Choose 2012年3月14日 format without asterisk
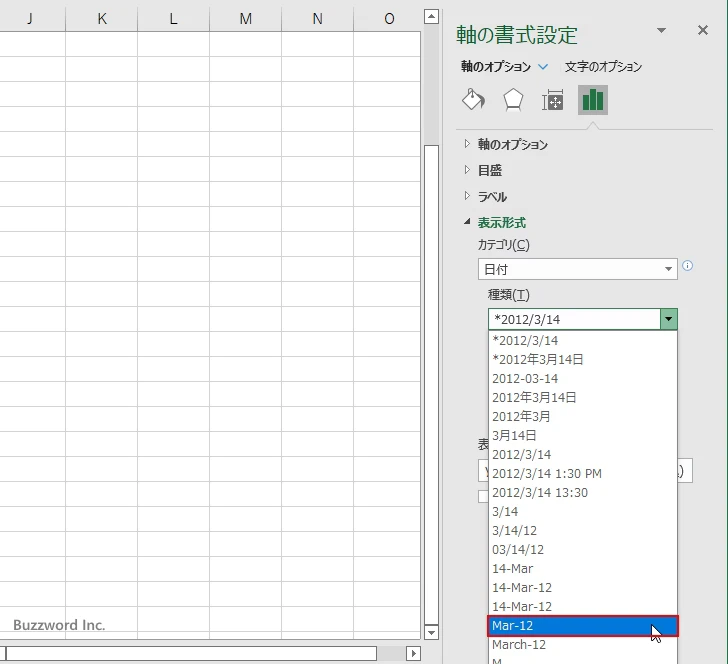Screen dimensions: 728x664 534,398
